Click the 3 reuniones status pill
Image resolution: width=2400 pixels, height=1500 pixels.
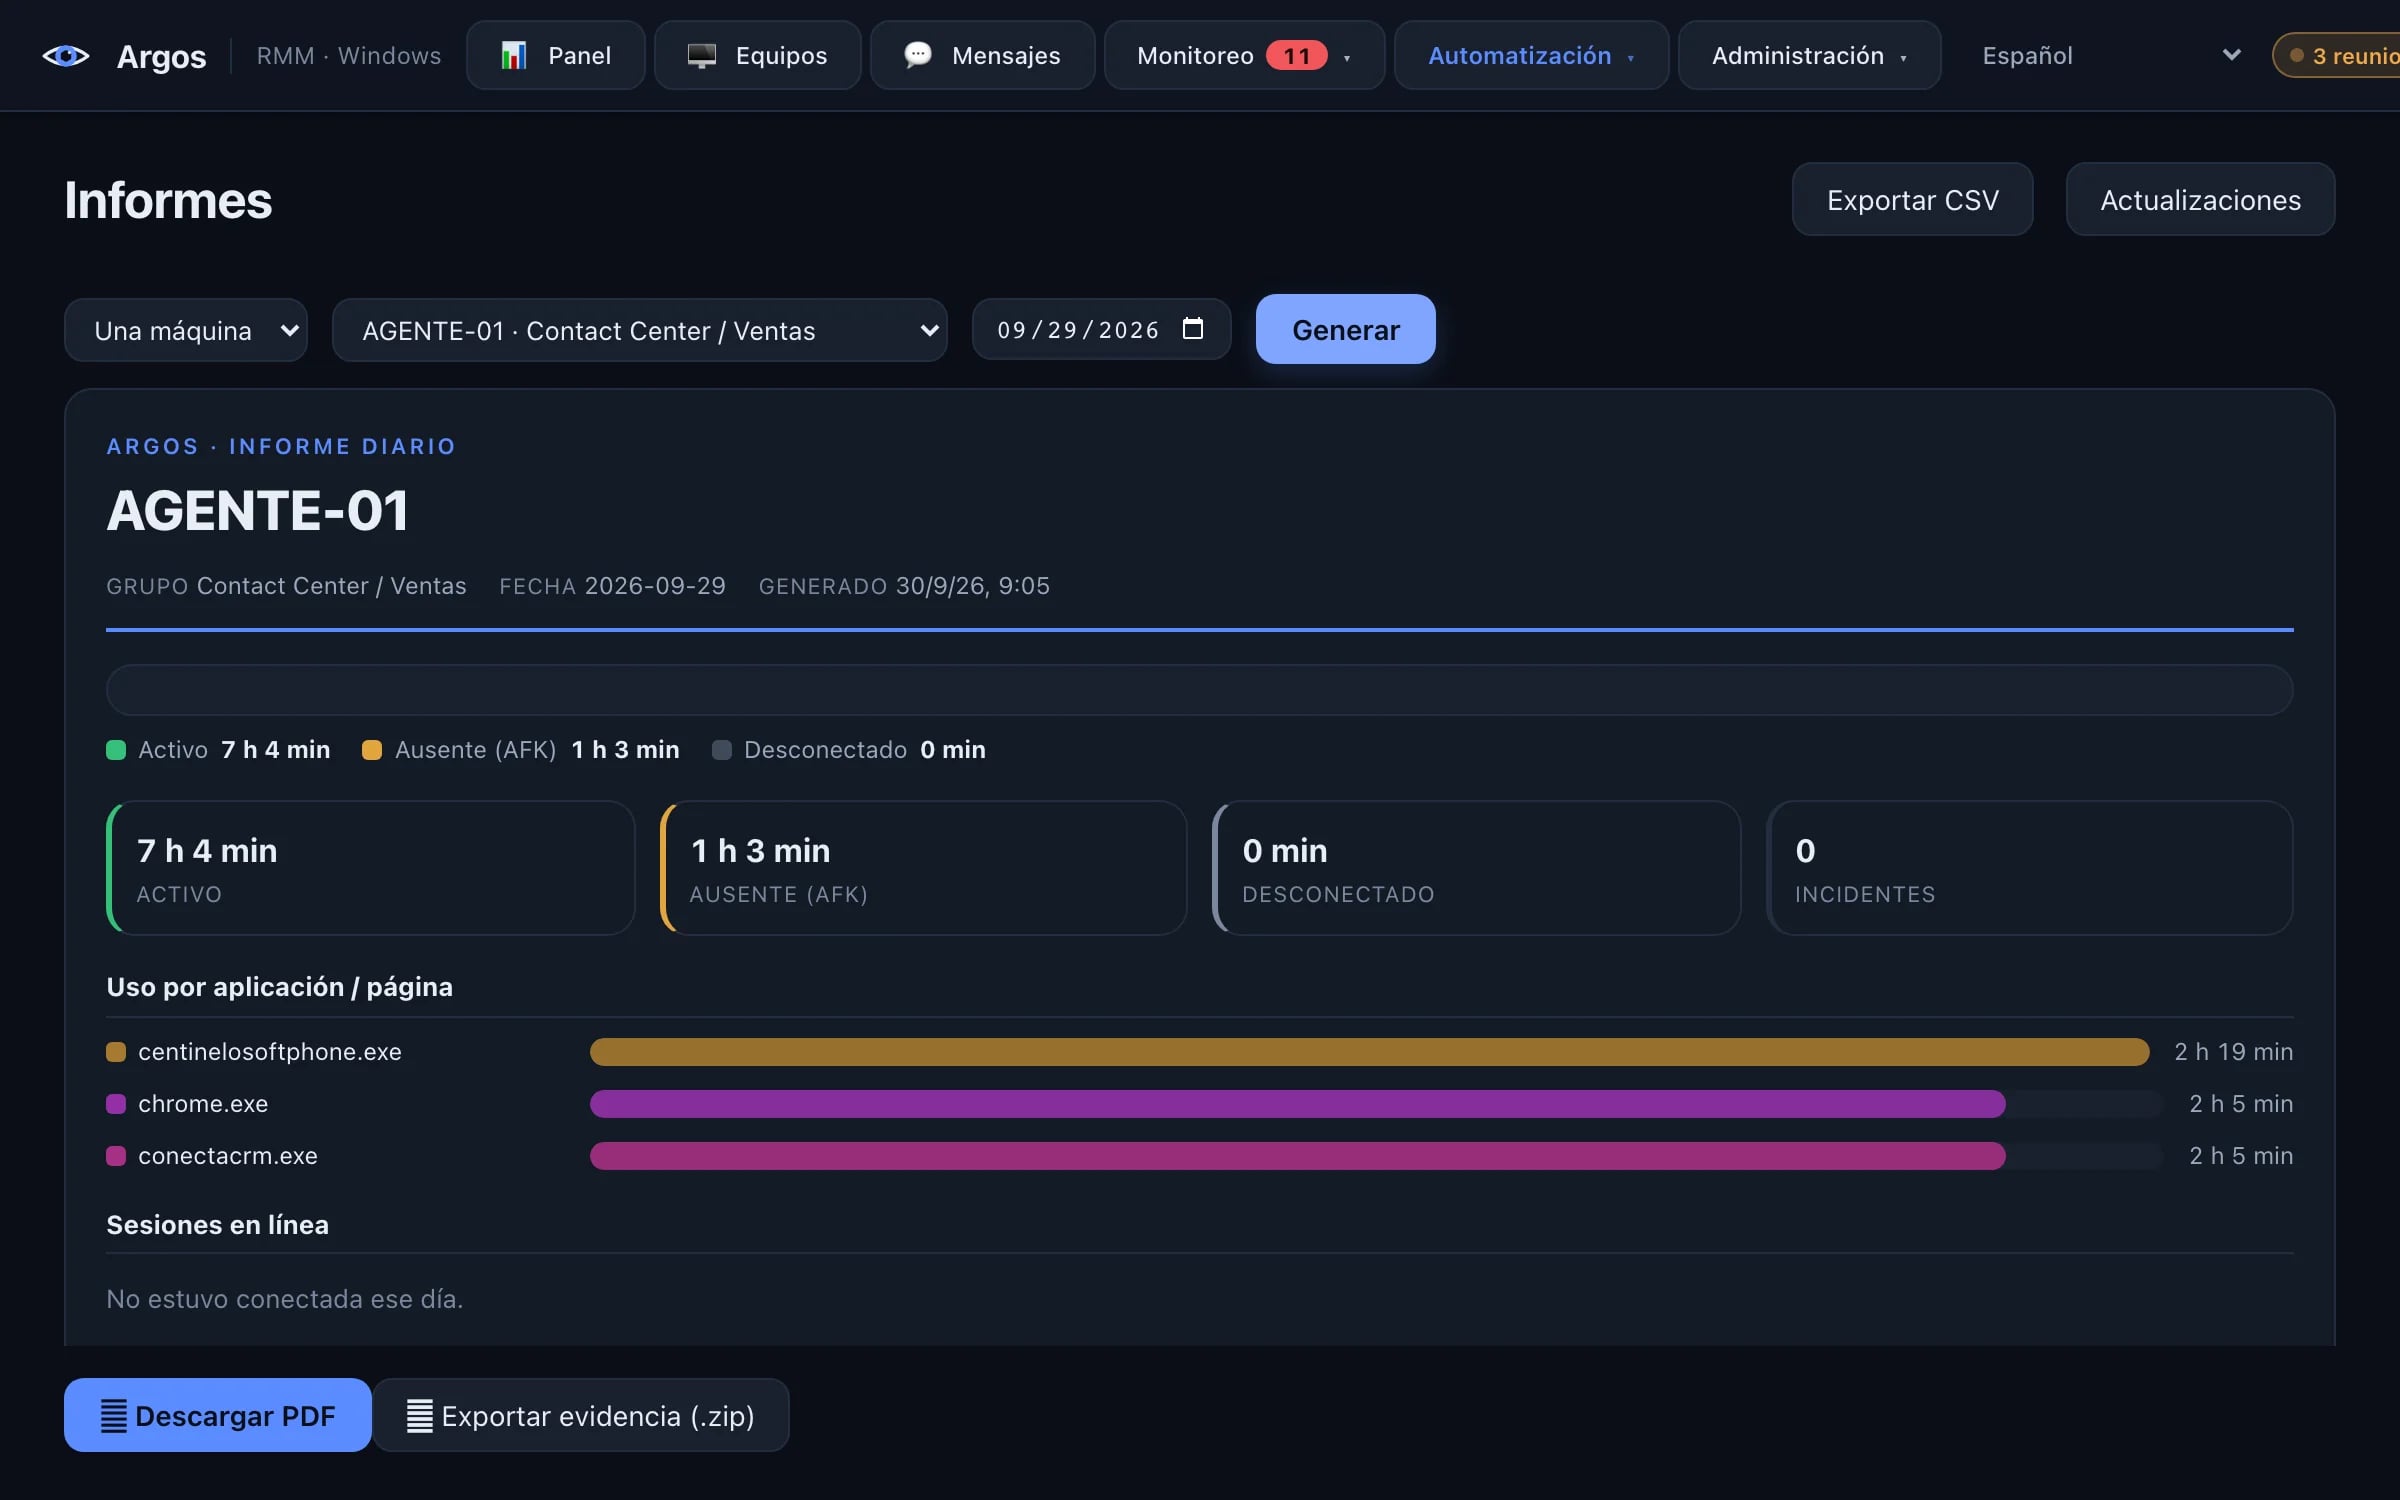click(x=2338, y=55)
